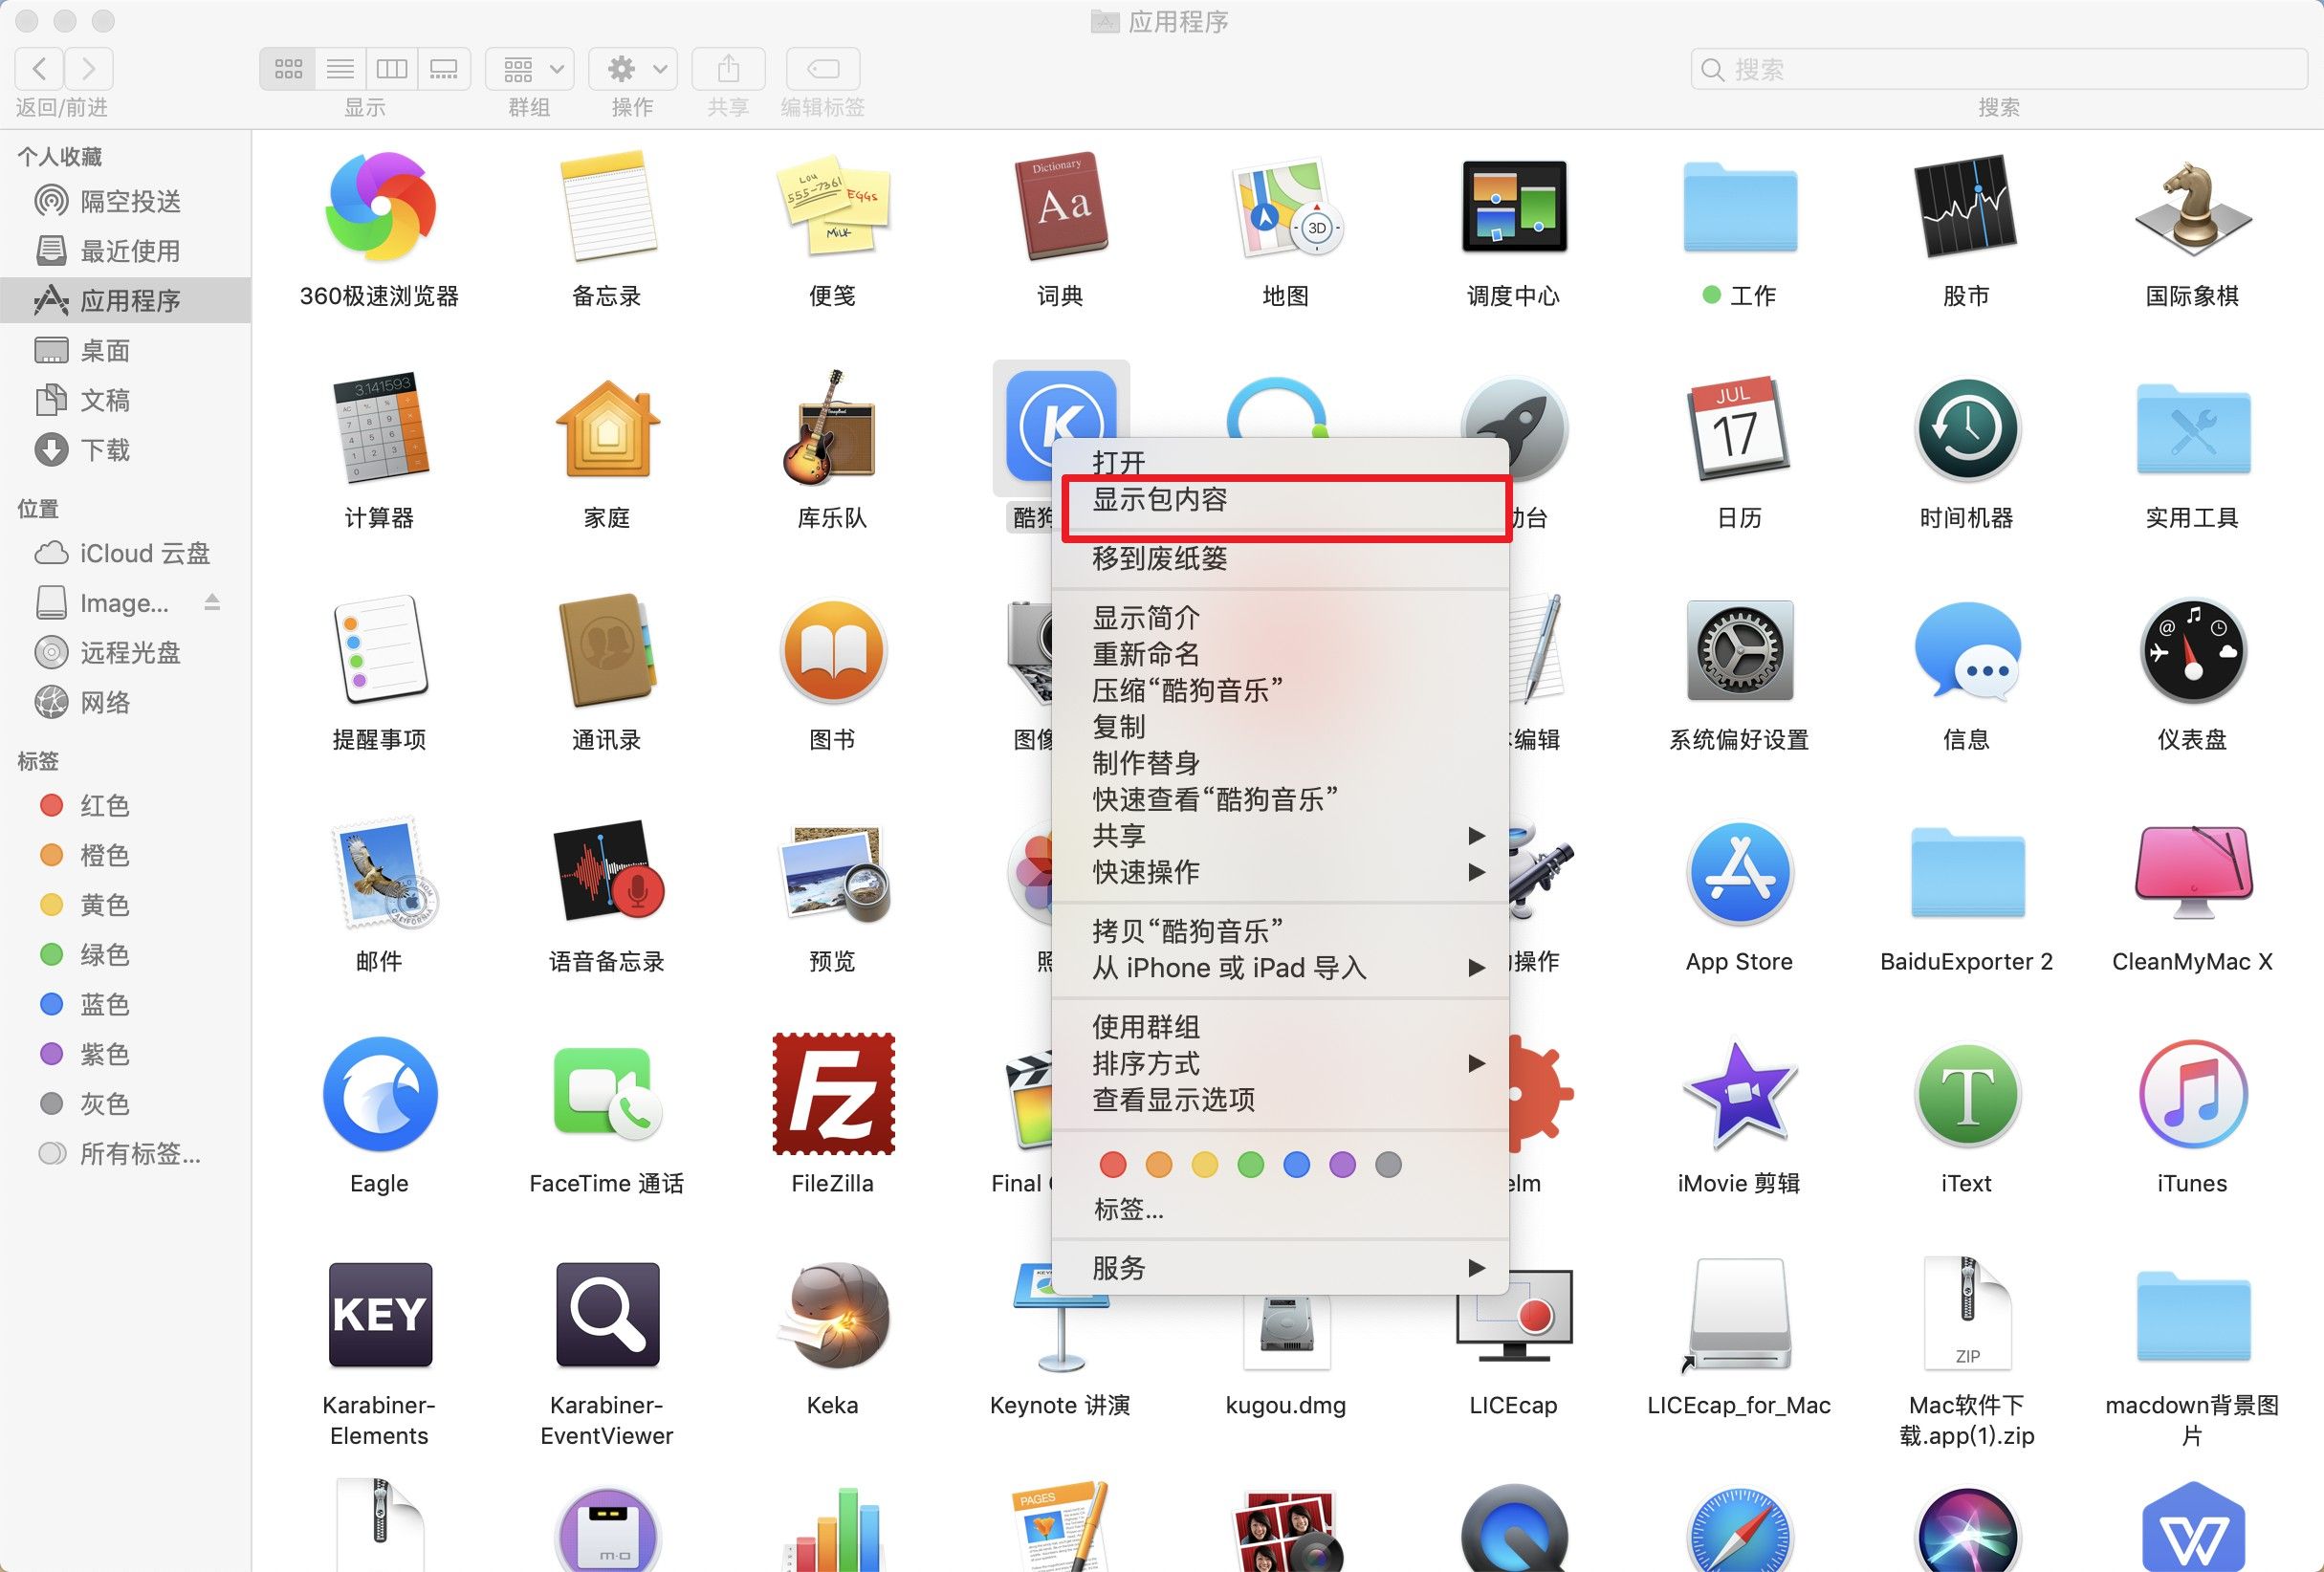Select the FileZilla app icon
The height and width of the screenshot is (1572, 2324).
(832, 1094)
